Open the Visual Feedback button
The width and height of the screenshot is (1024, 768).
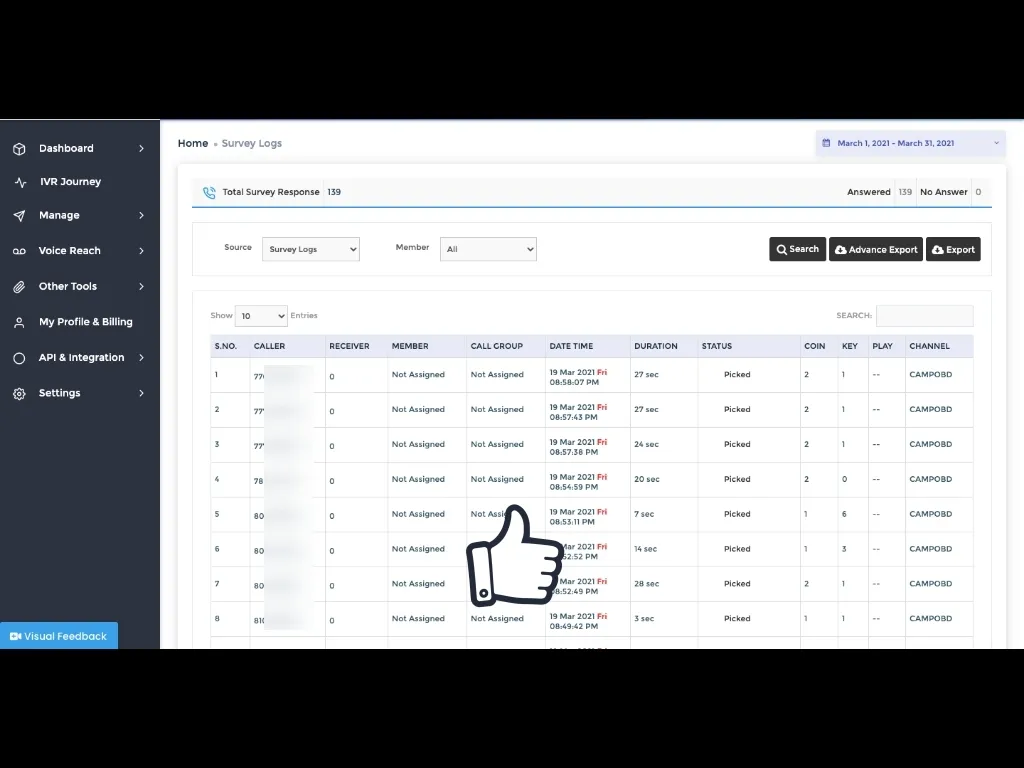tap(59, 635)
